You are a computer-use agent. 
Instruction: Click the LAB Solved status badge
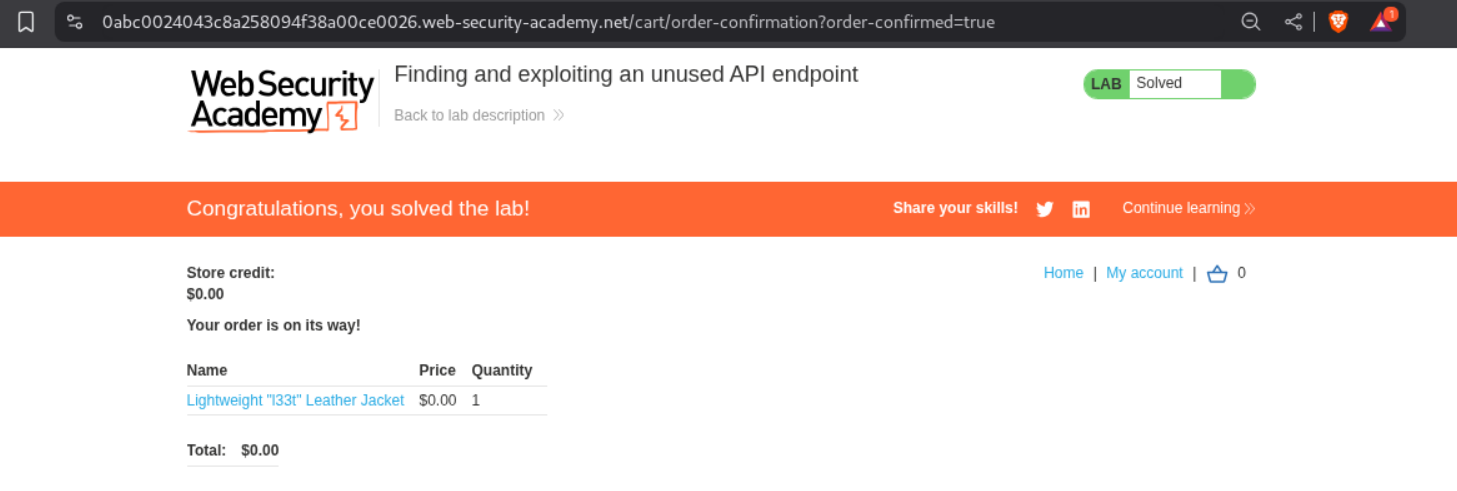coord(1168,84)
